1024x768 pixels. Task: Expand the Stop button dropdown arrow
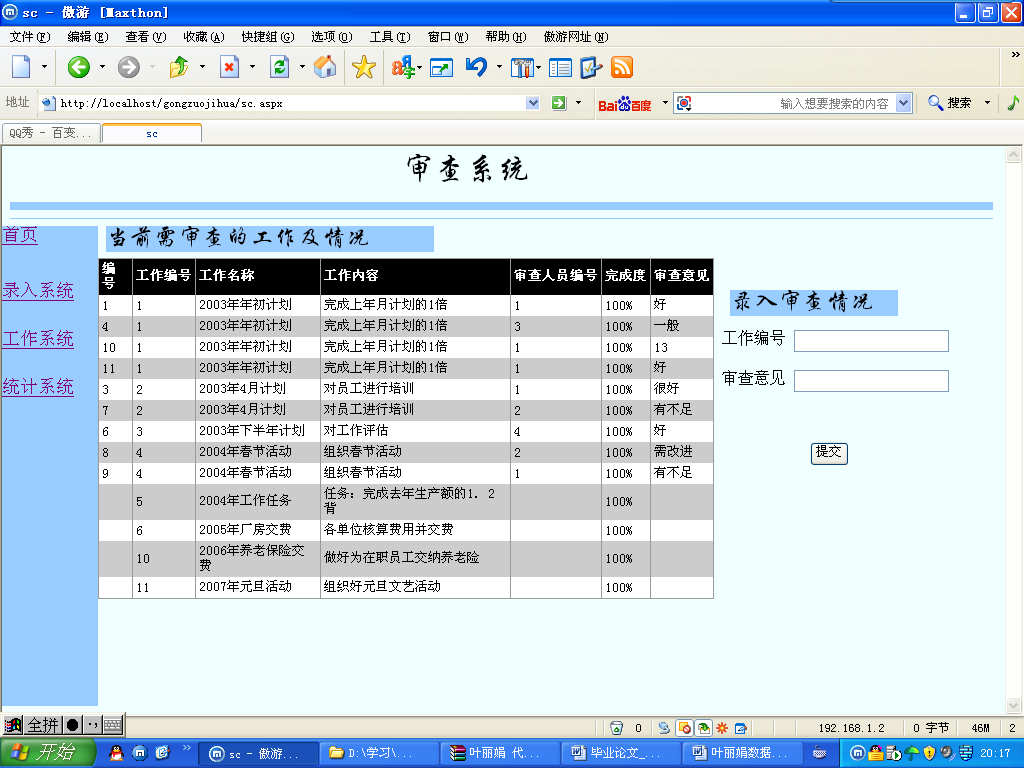tap(252, 67)
